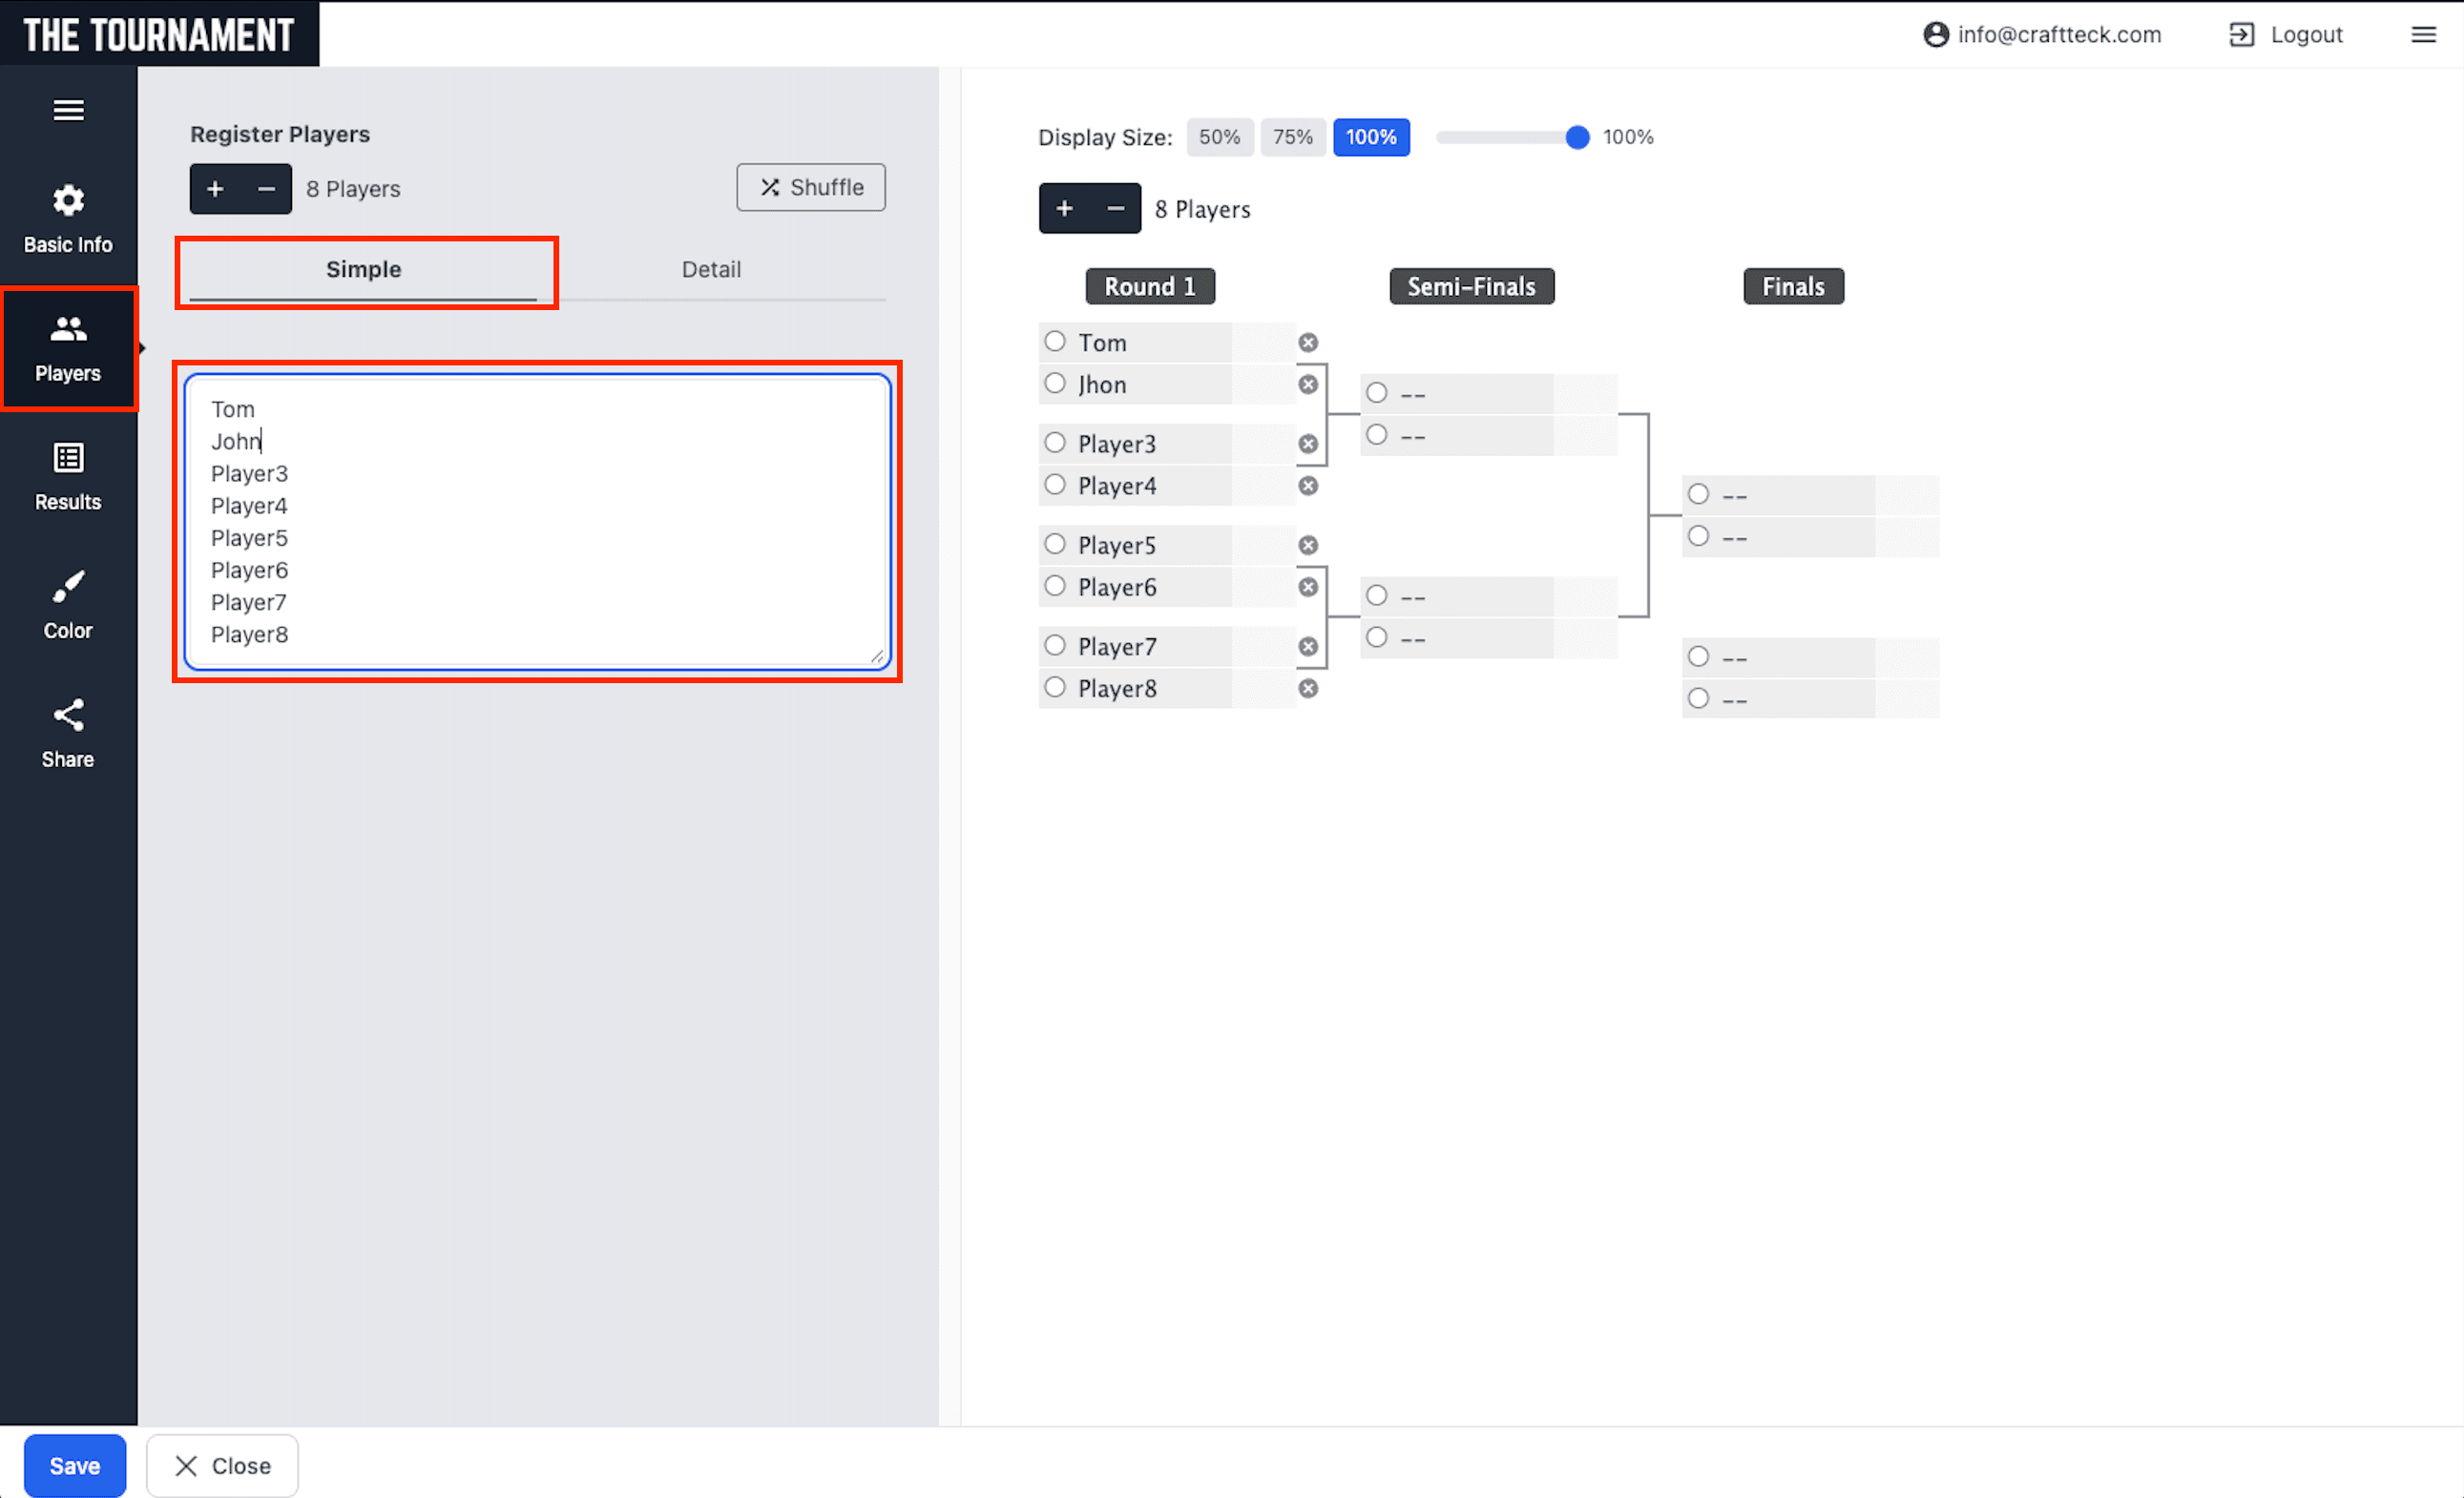Shuffle the player order
Screen dimensions: 2464x1498
pyautogui.click(x=811, y=188)
